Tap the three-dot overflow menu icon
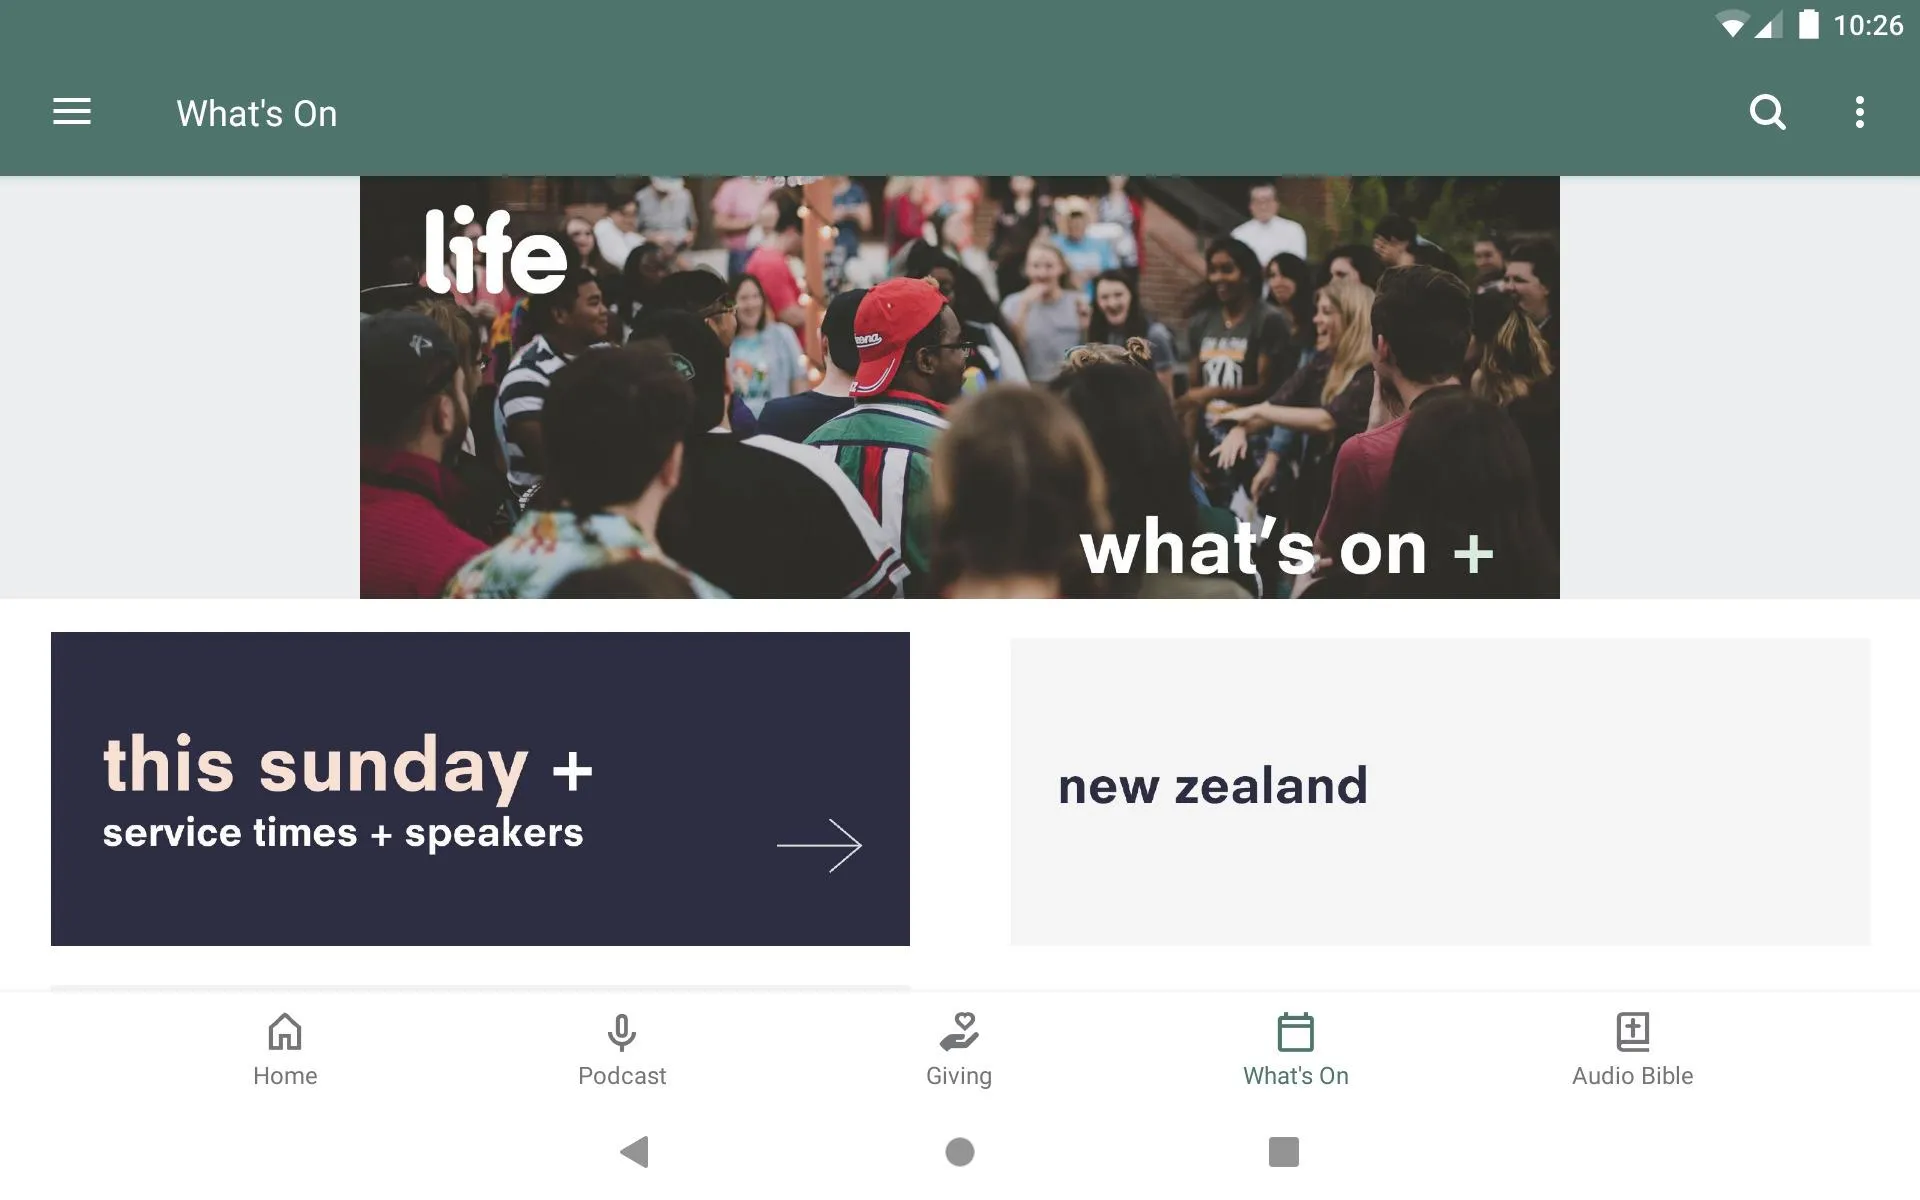Image resolution: width=1920 pixels, height=1200 pixels. click(1862, 112)
